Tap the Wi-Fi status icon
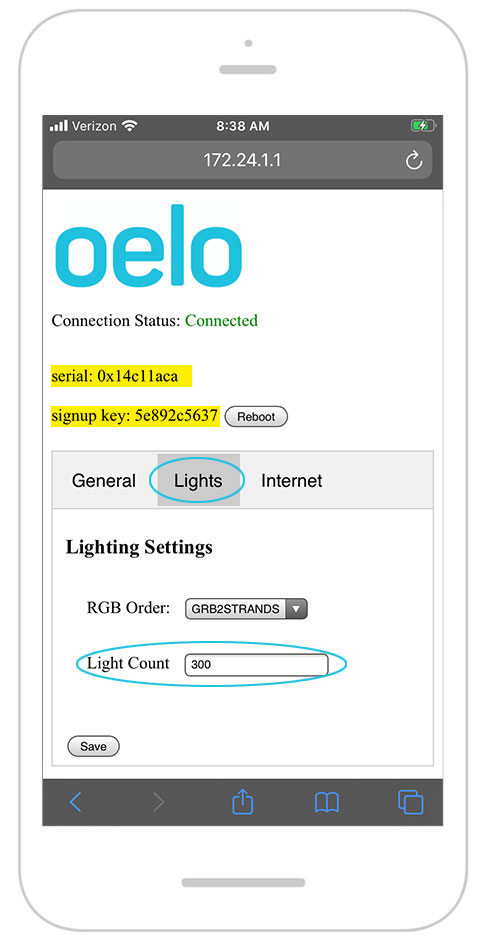This screenshot has width=486, height=939. (129, 126)
